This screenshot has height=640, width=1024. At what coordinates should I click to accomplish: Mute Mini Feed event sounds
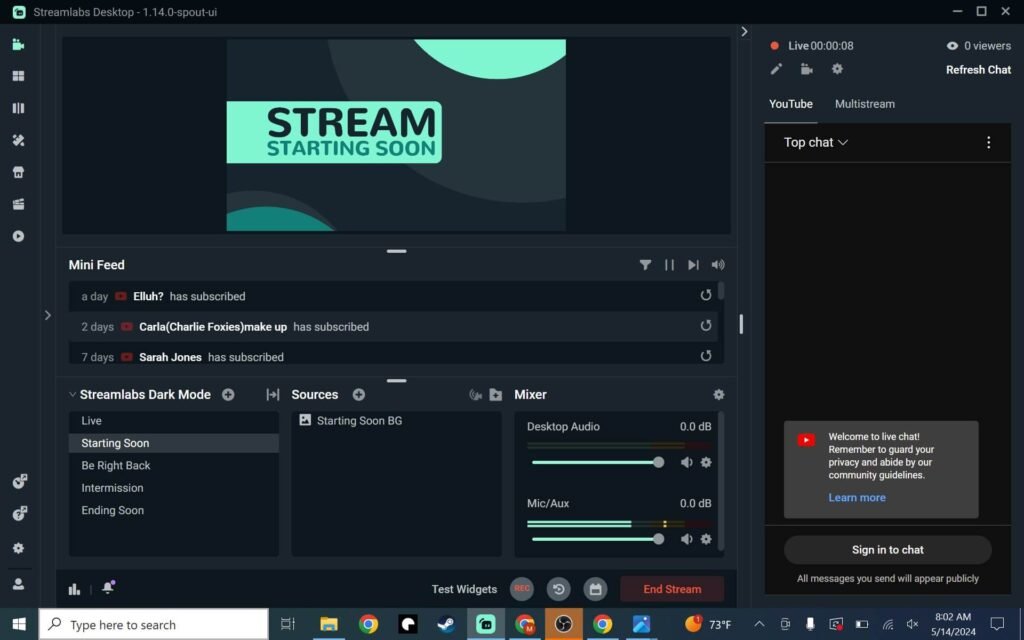pyautogui.click(x=718, y=265)
